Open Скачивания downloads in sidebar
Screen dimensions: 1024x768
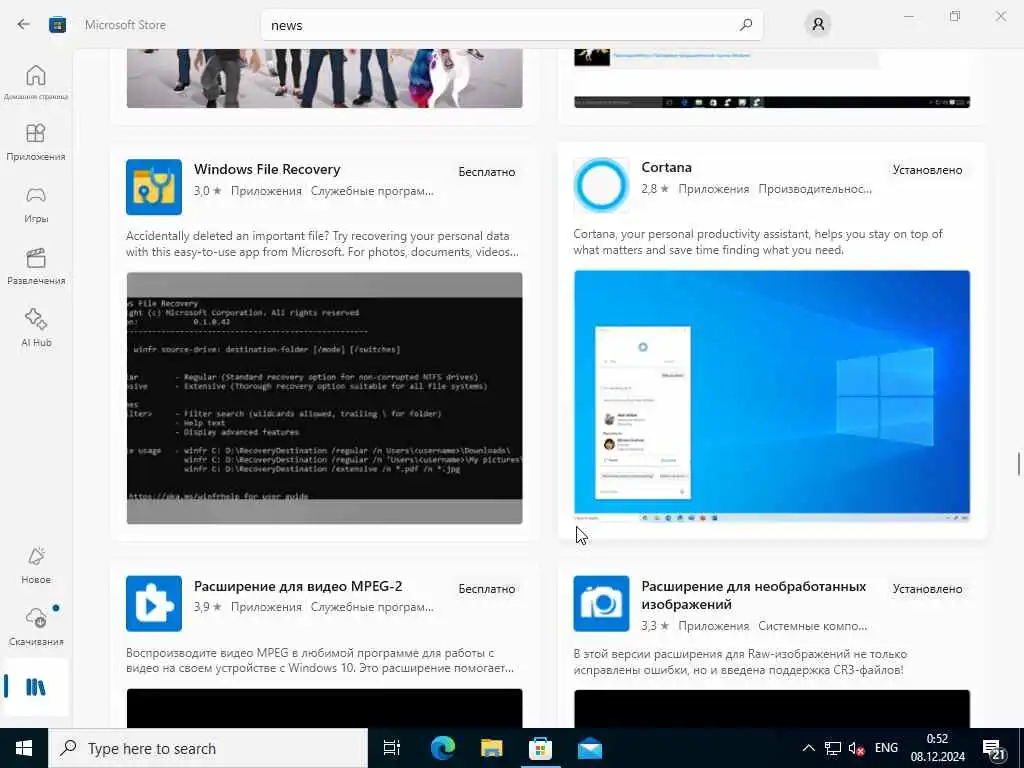36,627
